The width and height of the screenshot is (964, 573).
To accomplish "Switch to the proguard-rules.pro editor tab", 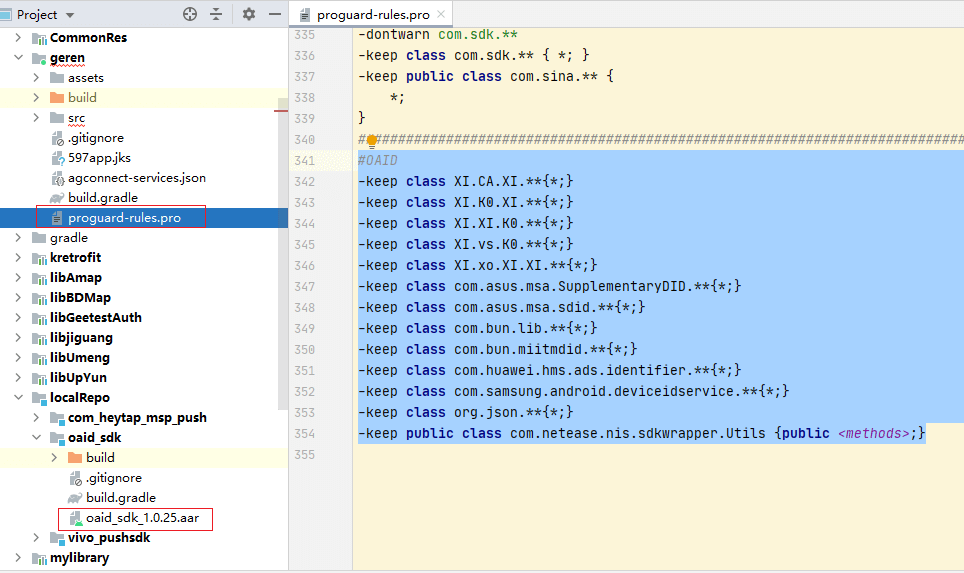I will click(373, 14).
